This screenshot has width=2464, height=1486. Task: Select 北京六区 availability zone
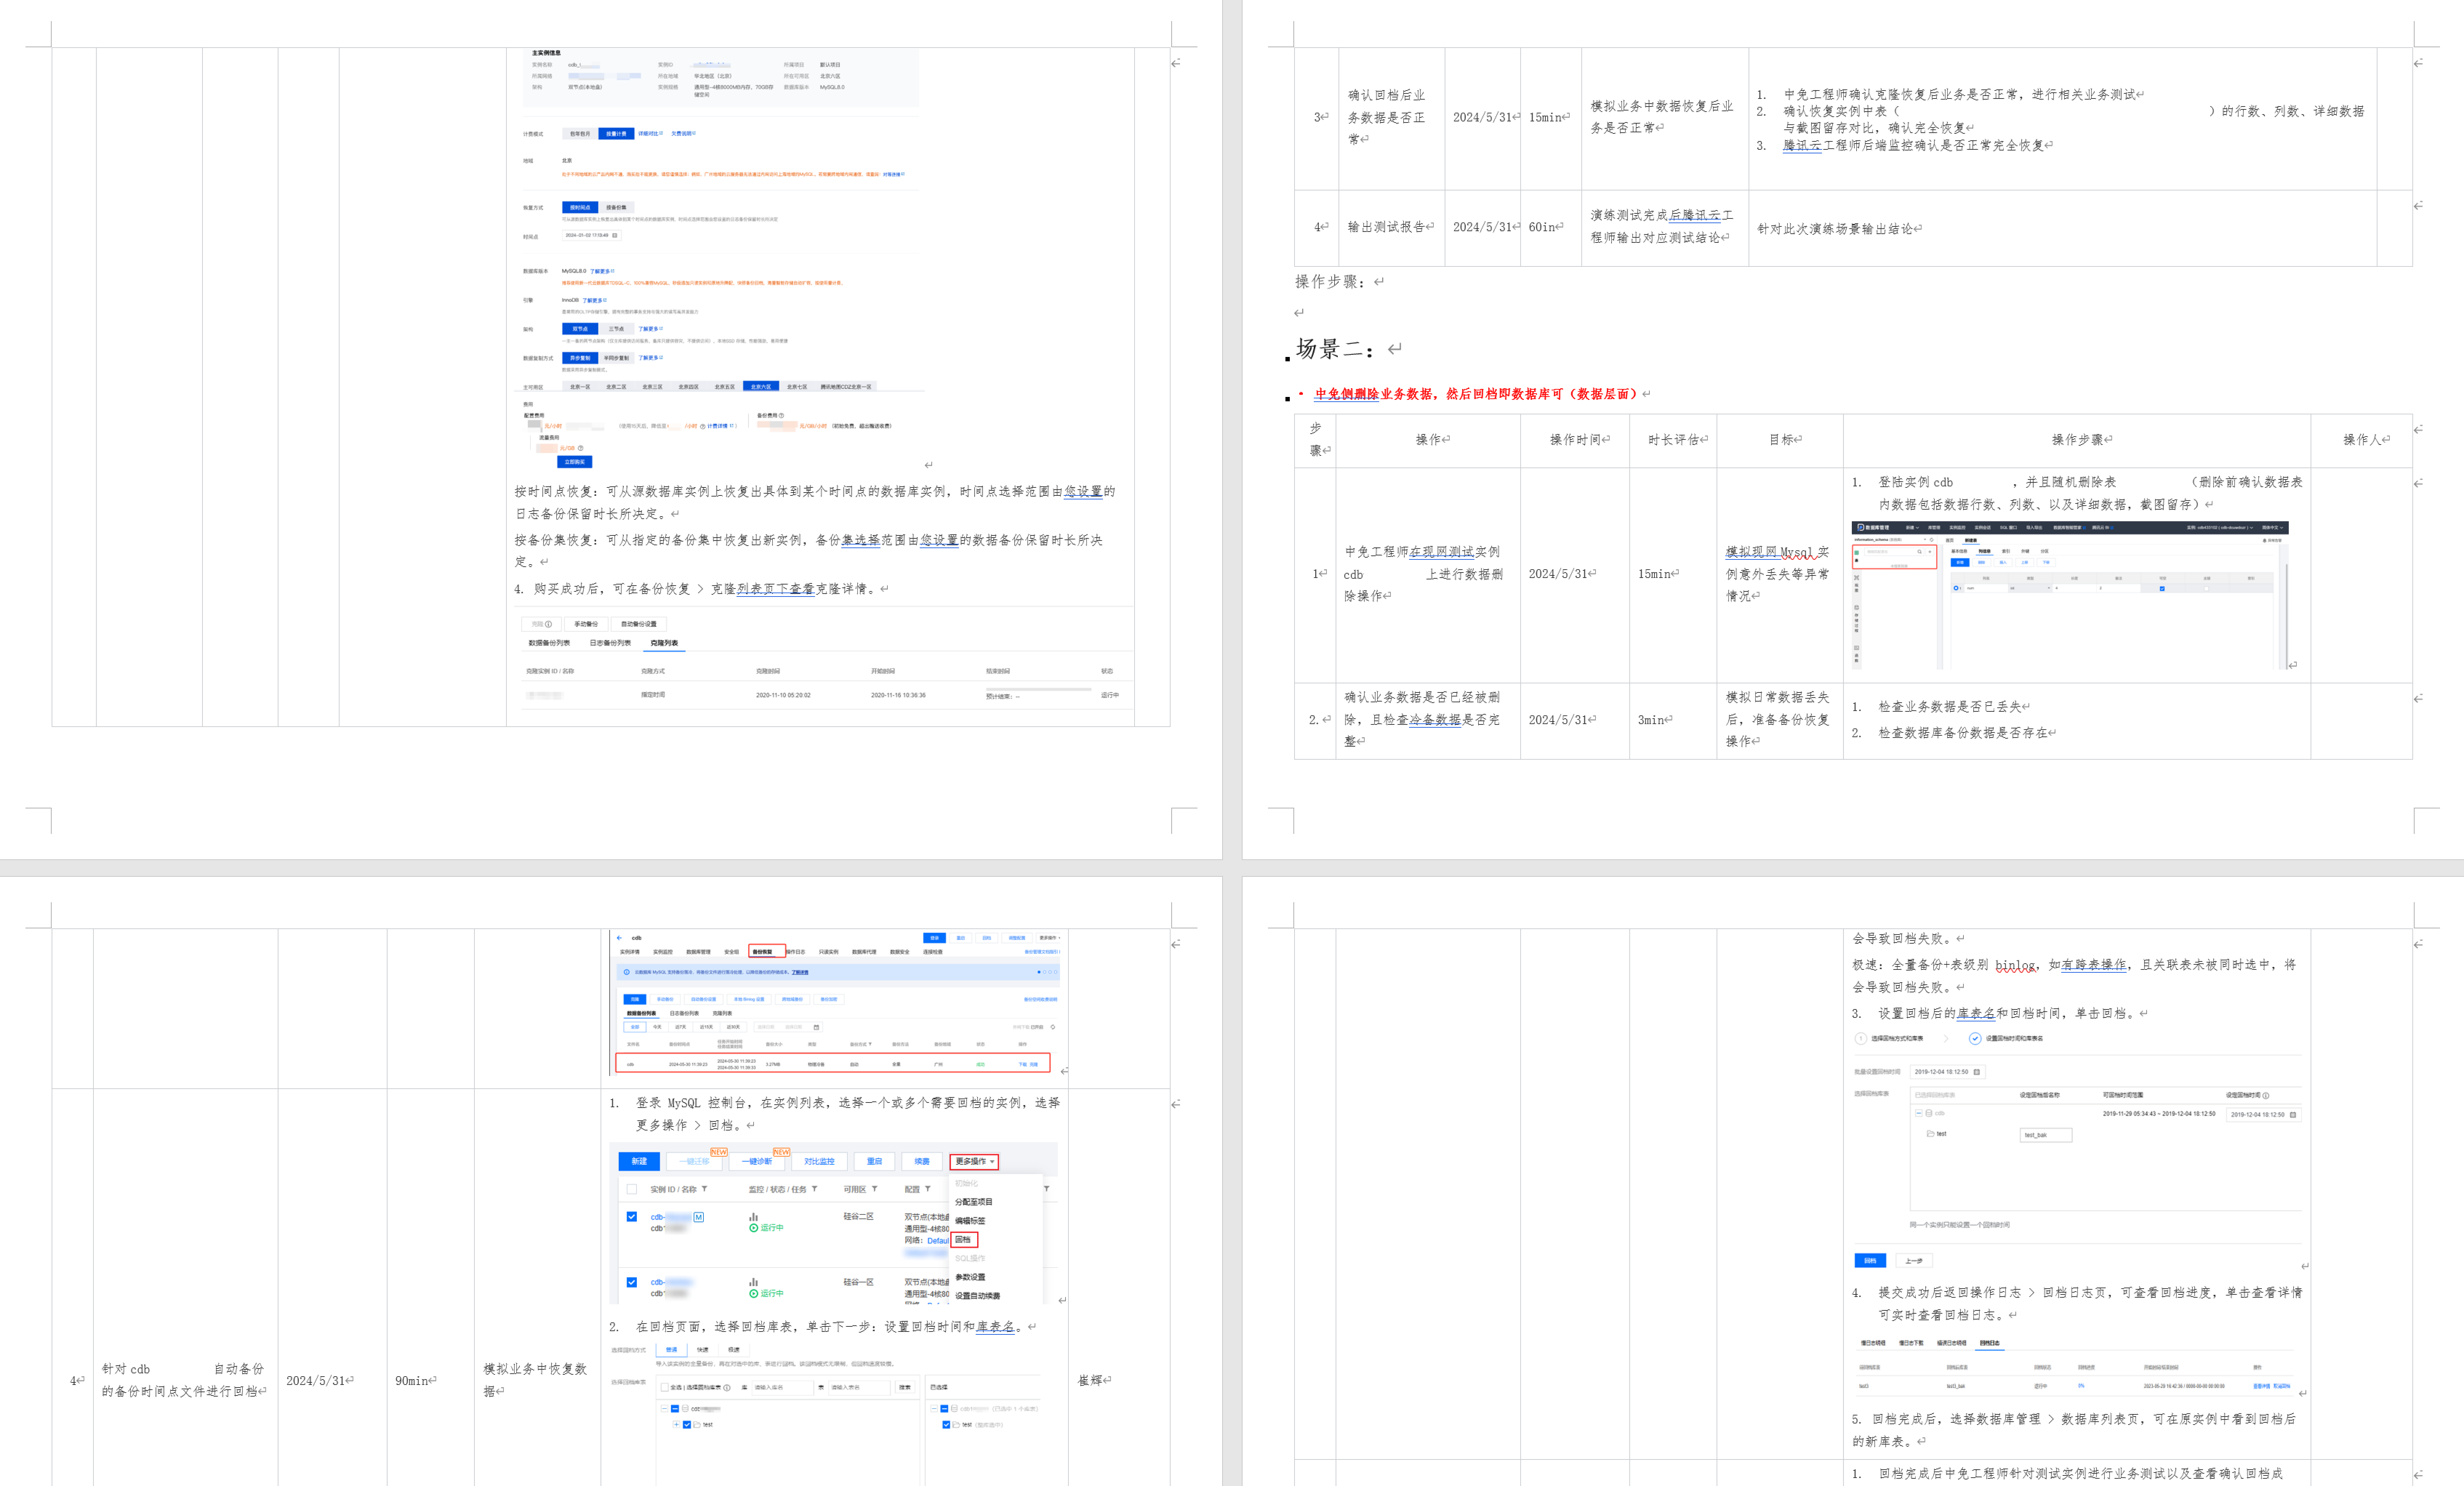tap(761, 386)
